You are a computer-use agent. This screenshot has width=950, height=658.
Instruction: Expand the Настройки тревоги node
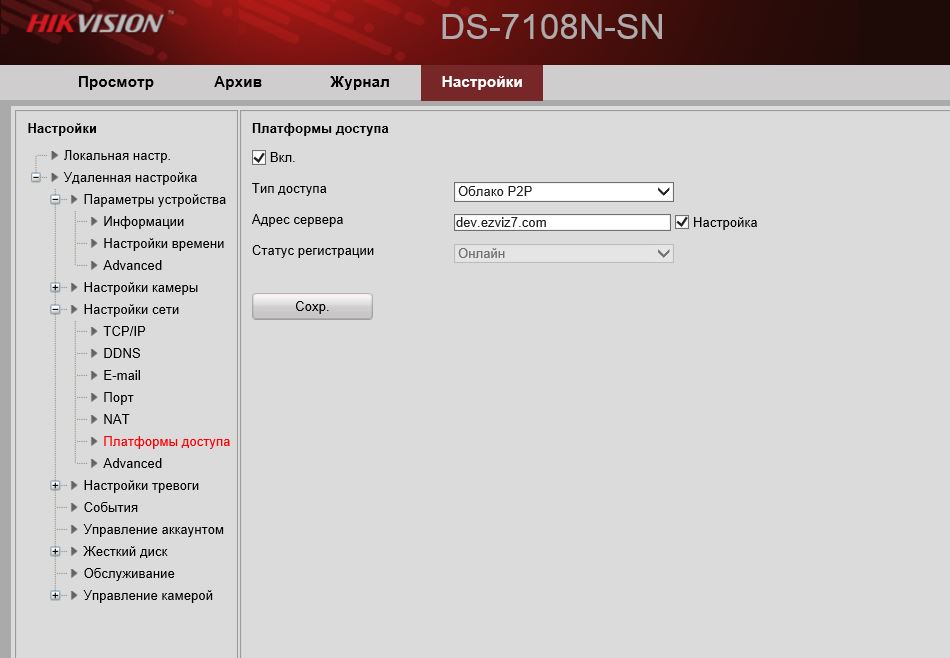point(55,485)
